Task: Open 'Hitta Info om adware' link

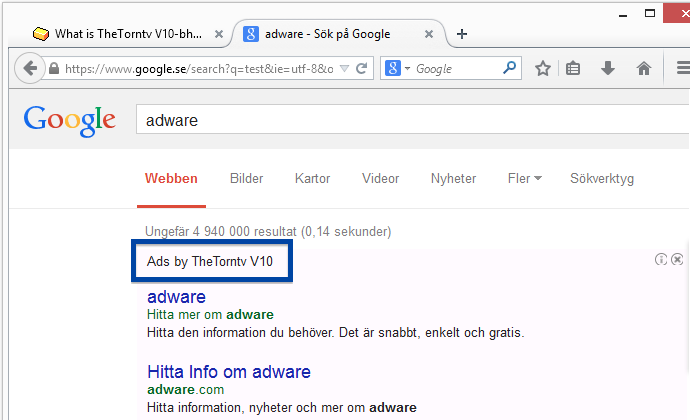Action: [229, 372]
